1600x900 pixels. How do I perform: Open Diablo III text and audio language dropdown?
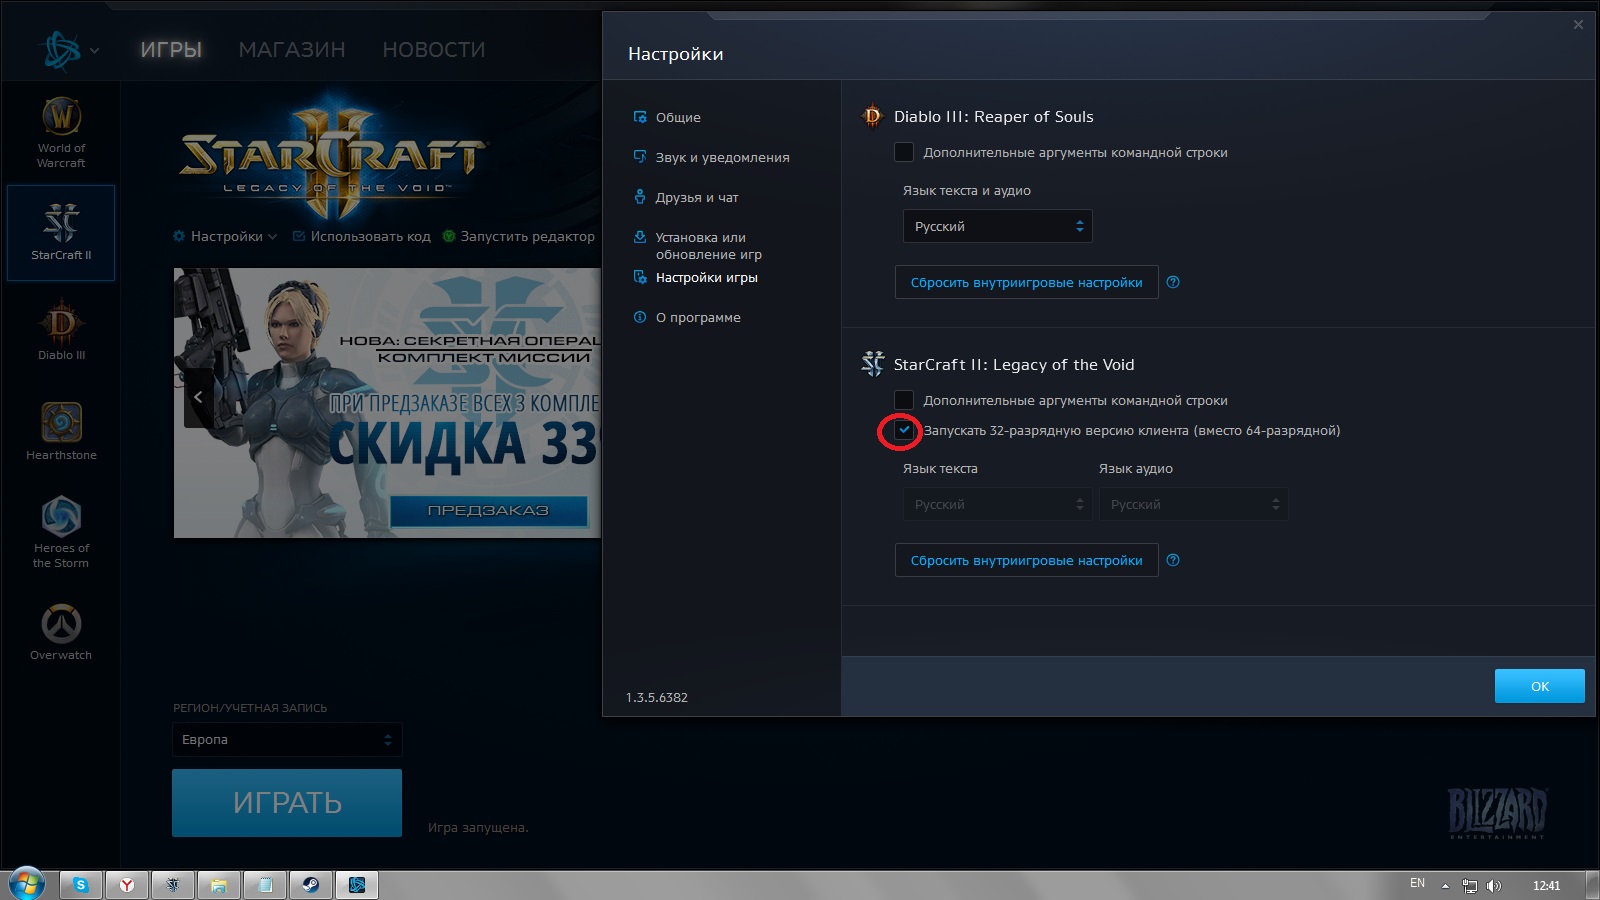pyautogui.click(x=998, y=226)
